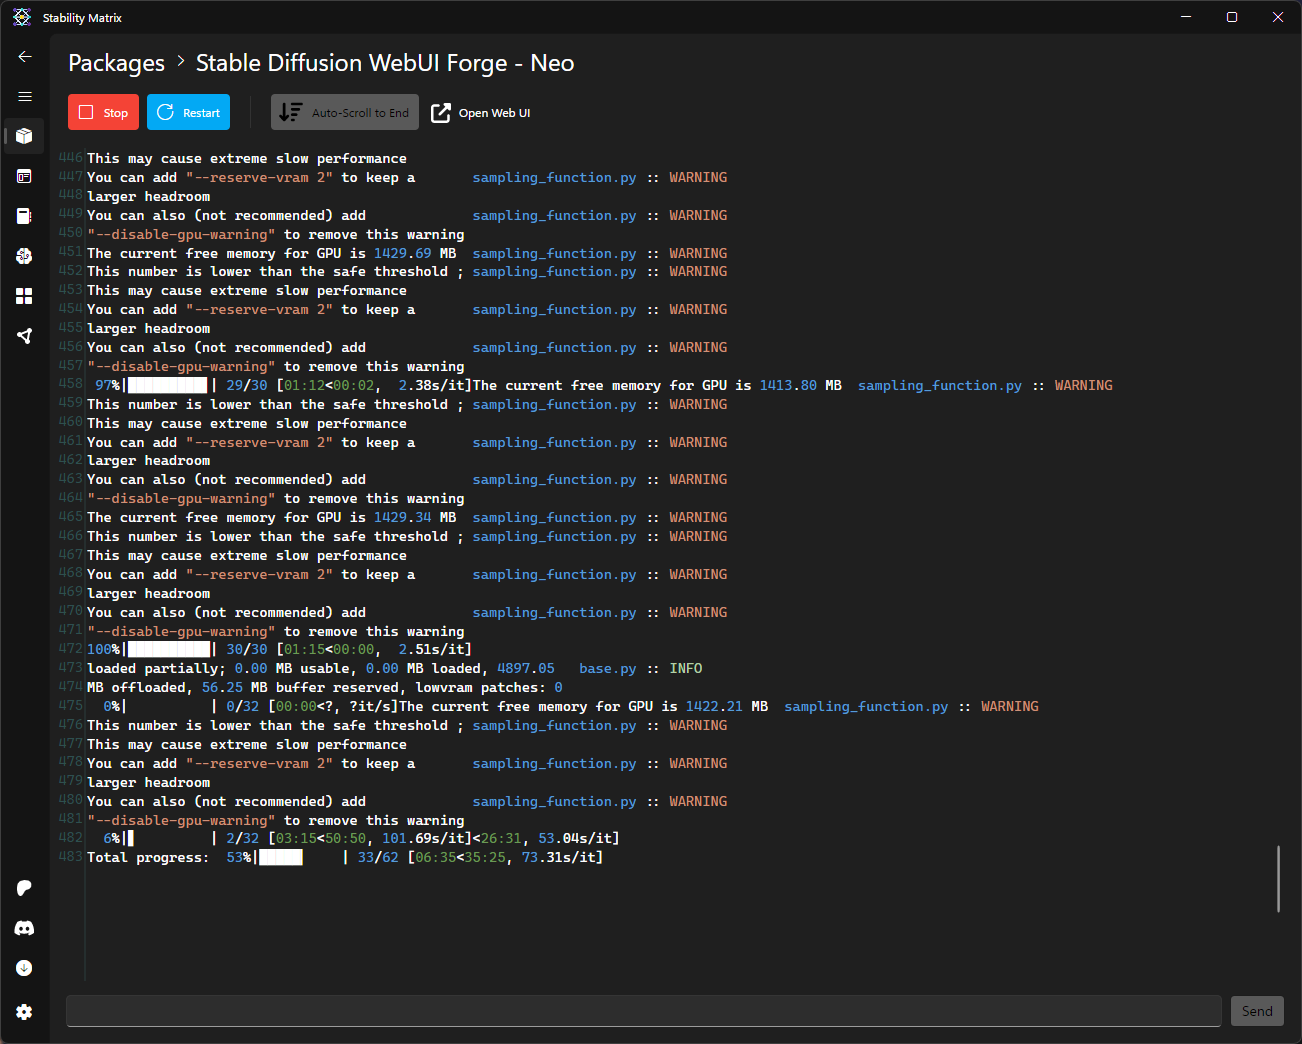Open the Packages cube icon in sidebar
This screenshot has width=1302, height=1044.
tap(25, 136)
